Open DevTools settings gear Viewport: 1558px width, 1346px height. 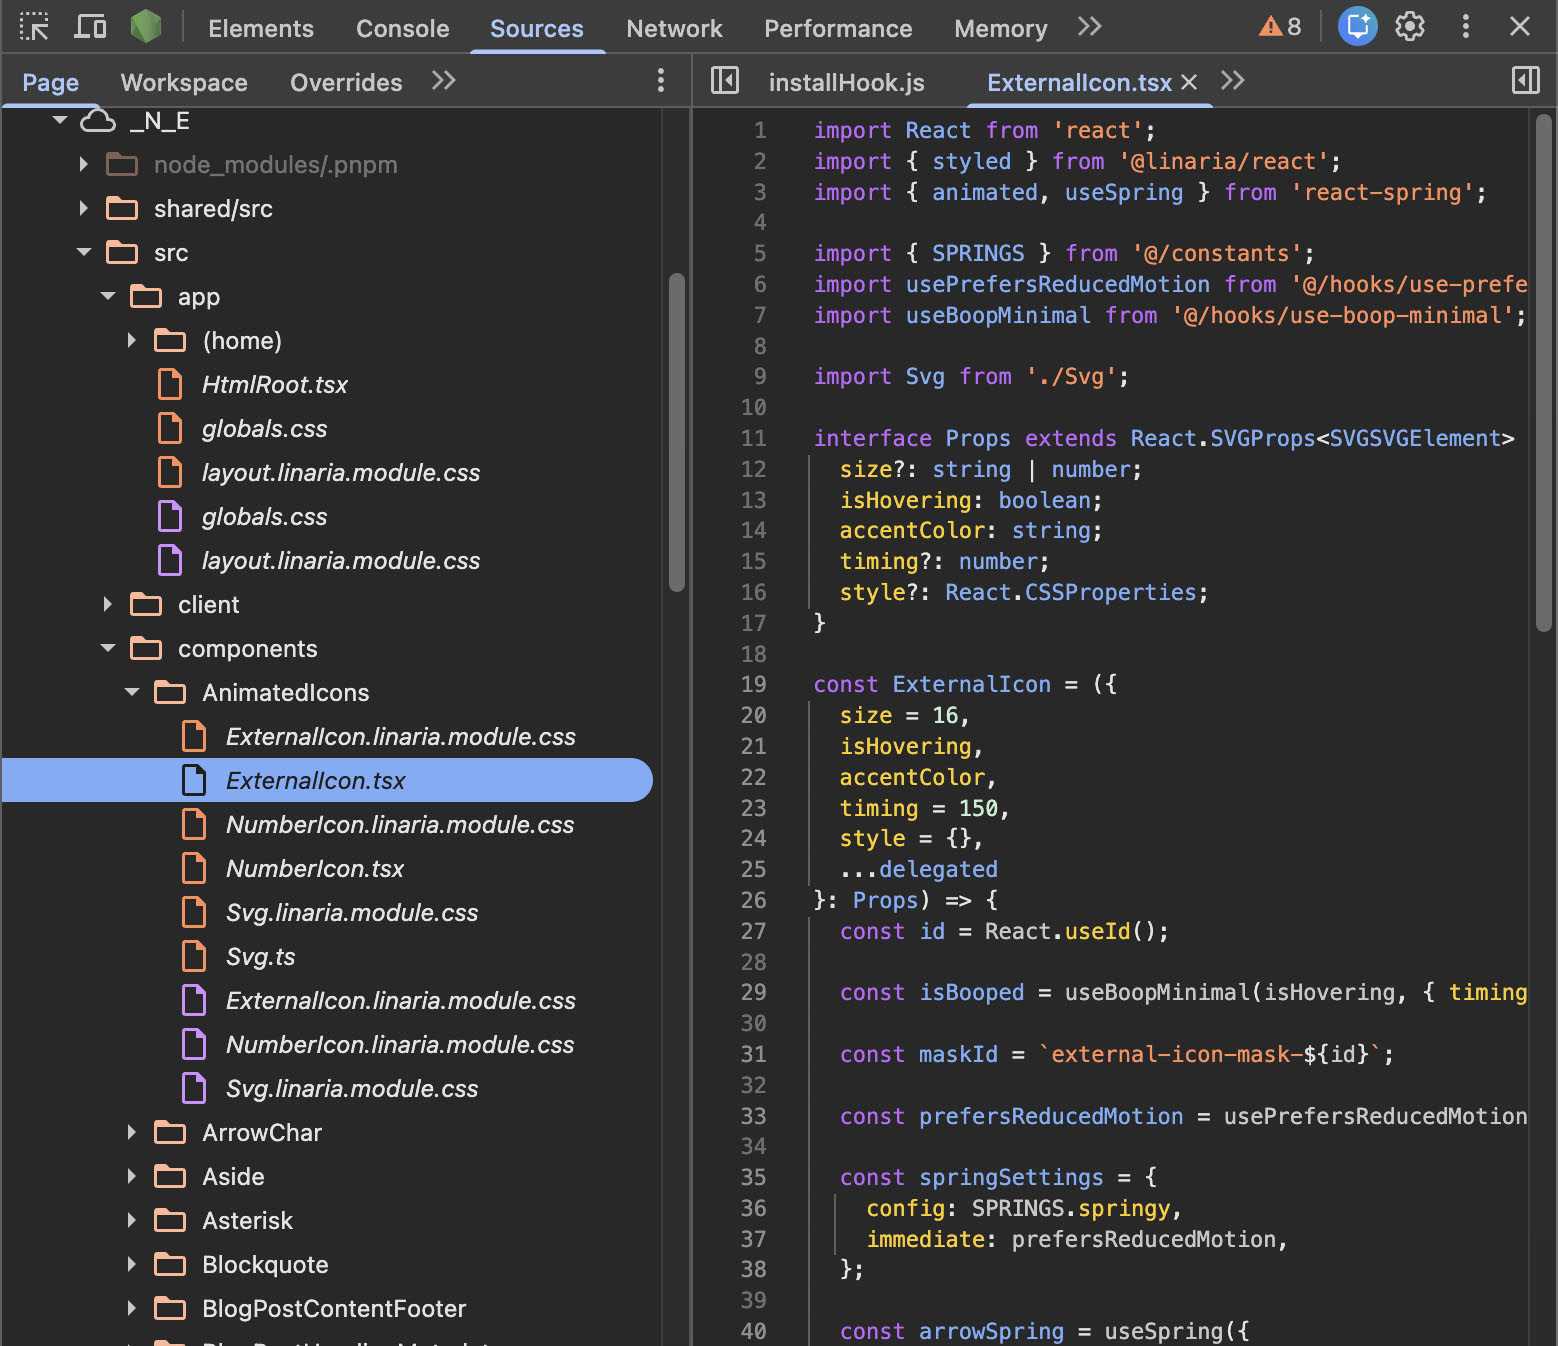pos(1410,27)
